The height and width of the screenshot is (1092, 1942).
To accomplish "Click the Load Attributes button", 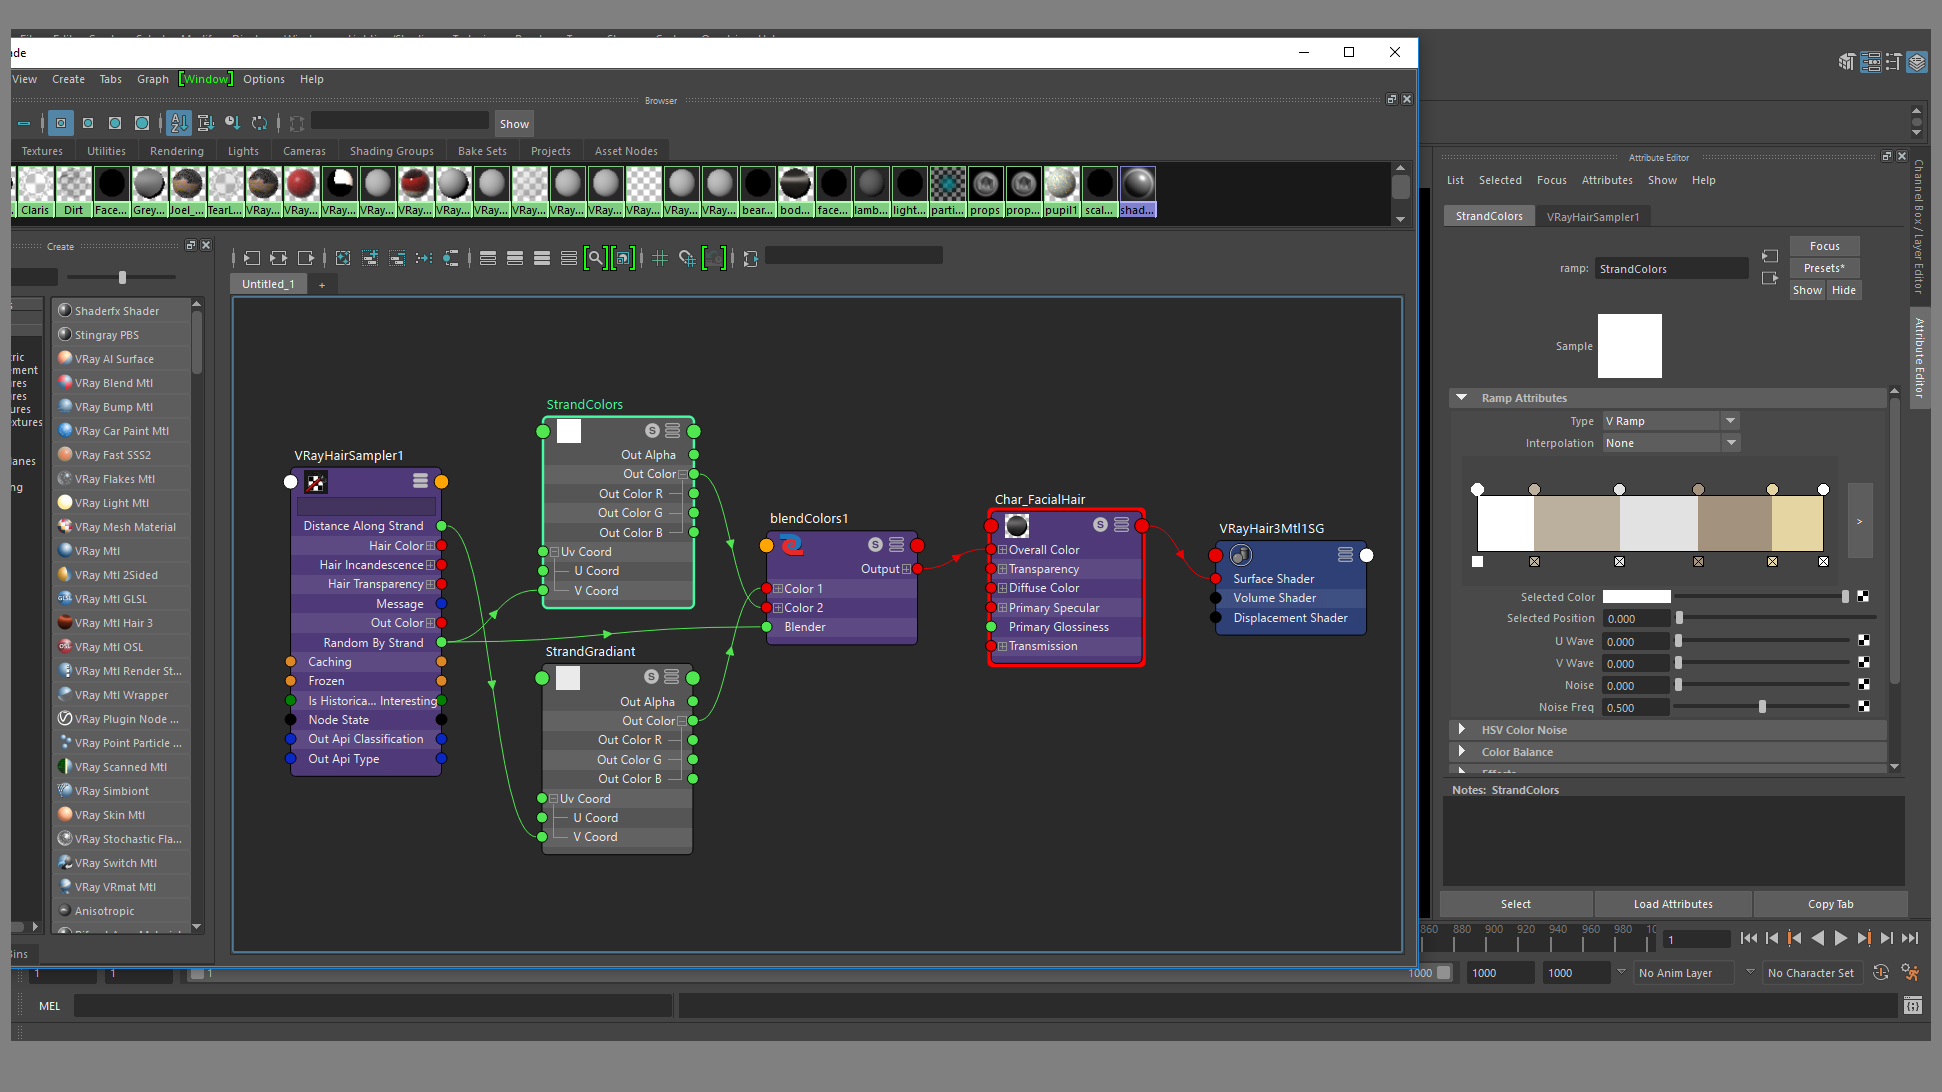I will pos(1673,904).
